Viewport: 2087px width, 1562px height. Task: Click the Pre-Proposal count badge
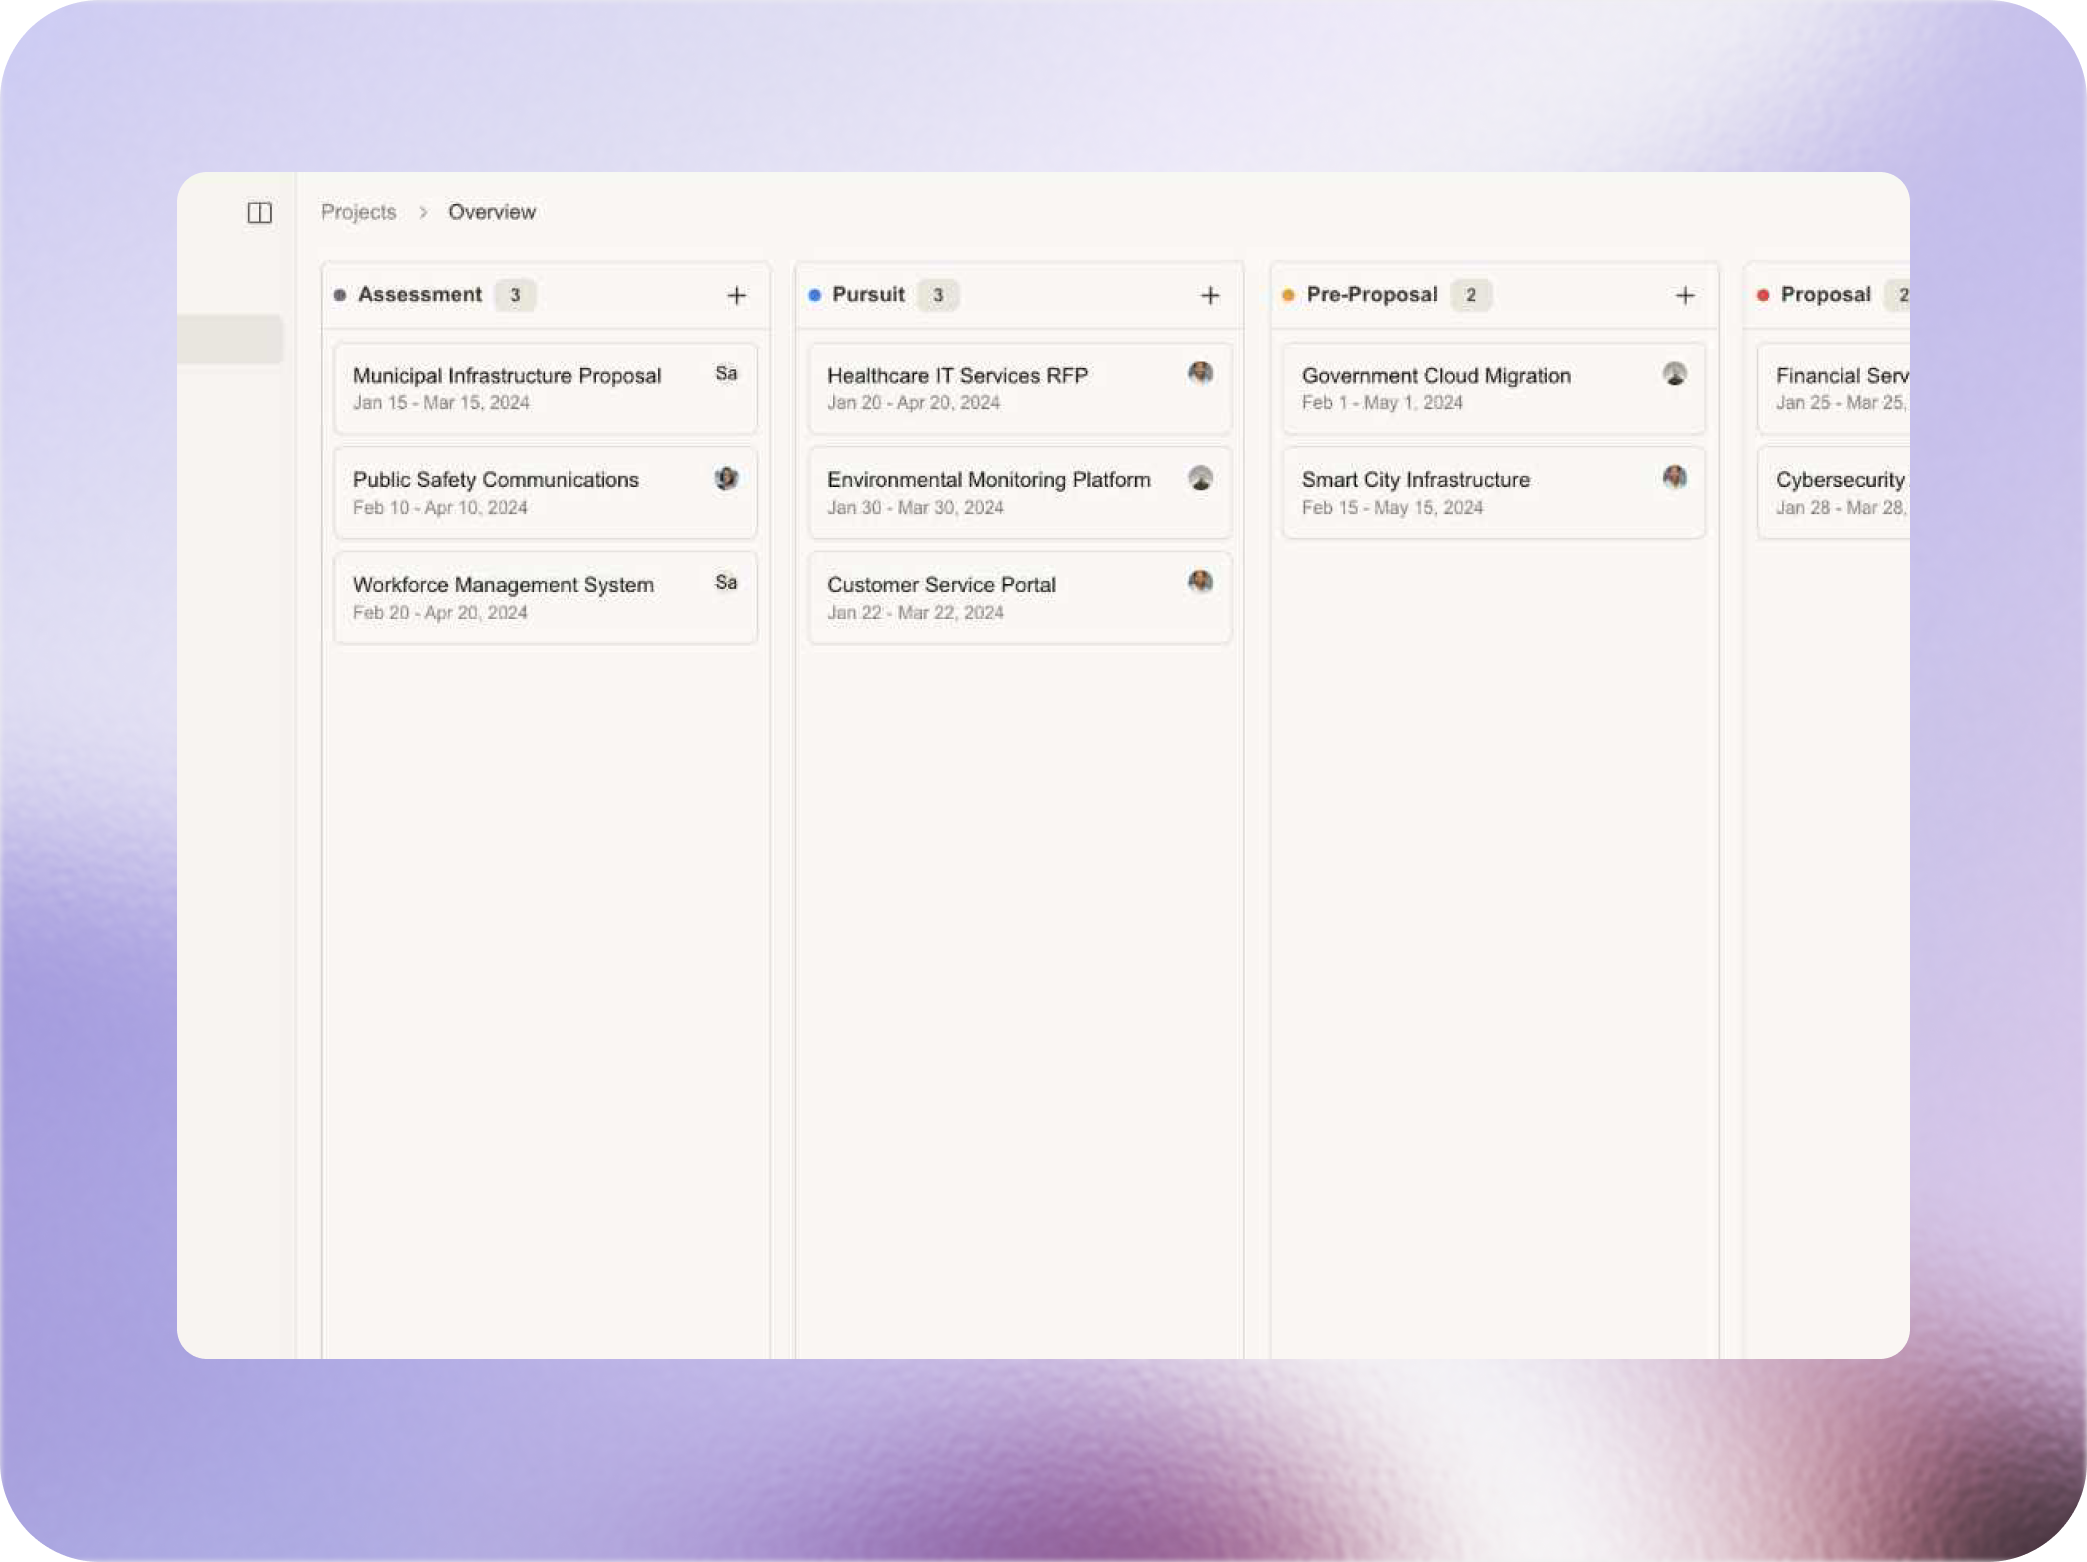pyautogui.click(x=1470, y=295)
